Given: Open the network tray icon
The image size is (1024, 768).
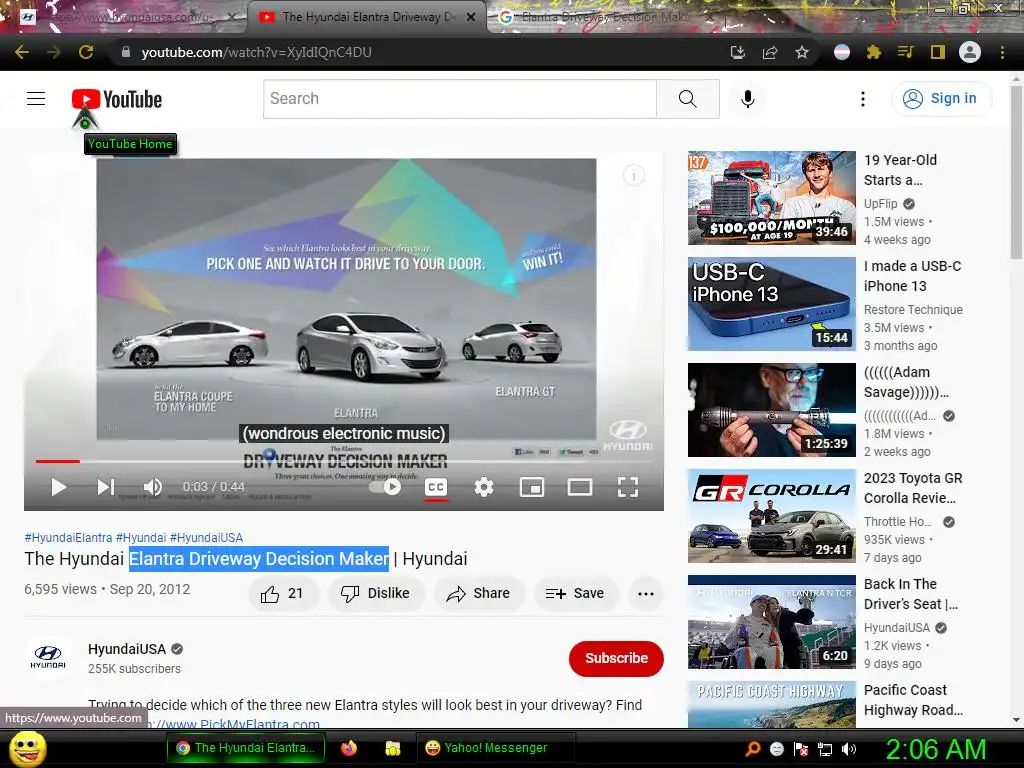Looking at the screenshot, I should [825, 749].
